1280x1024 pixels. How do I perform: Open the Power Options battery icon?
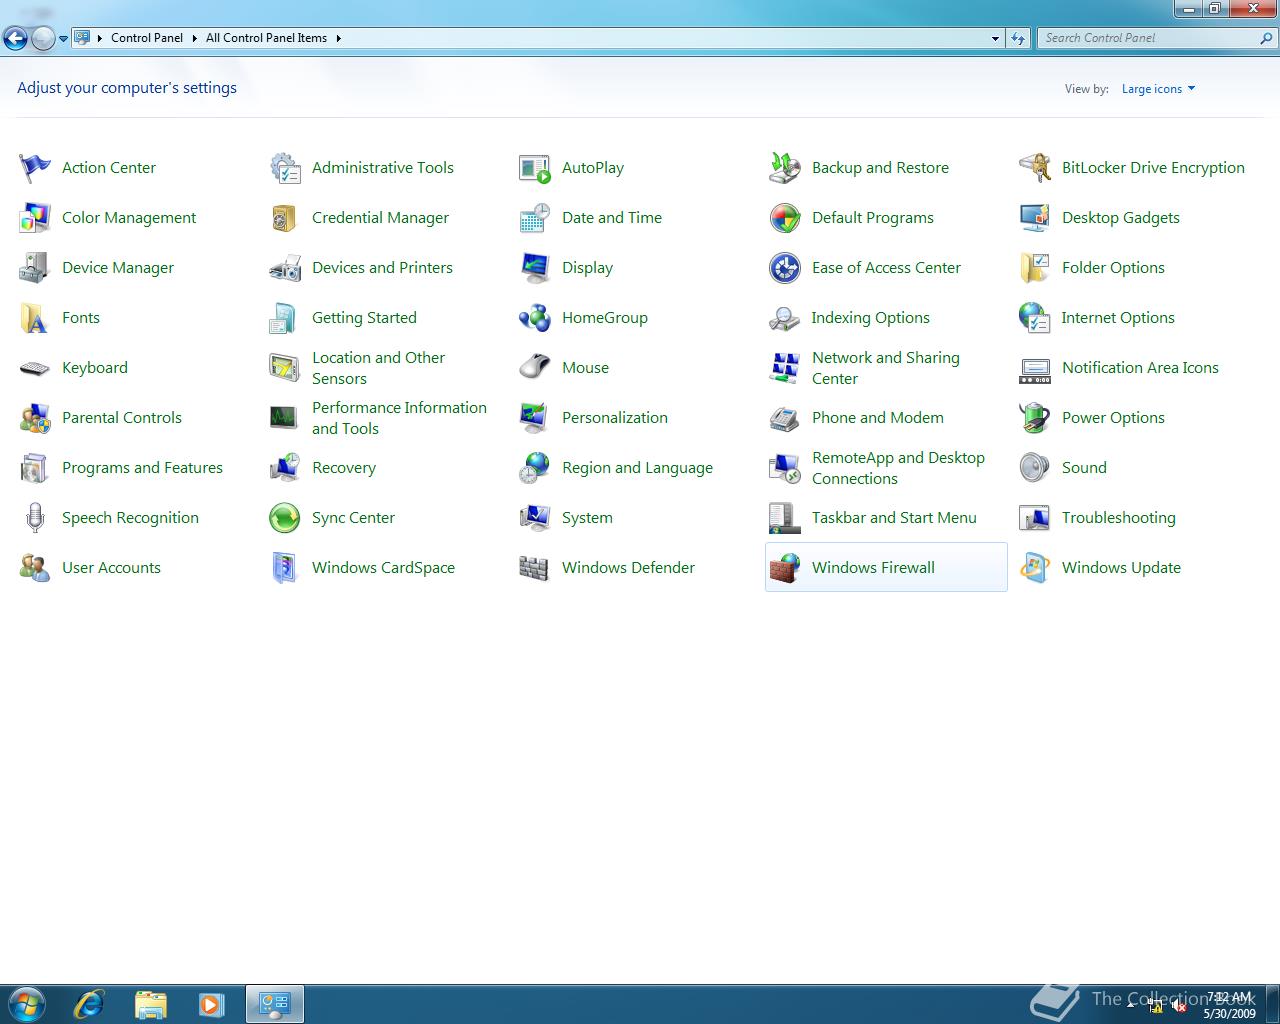pos(1035,418)
